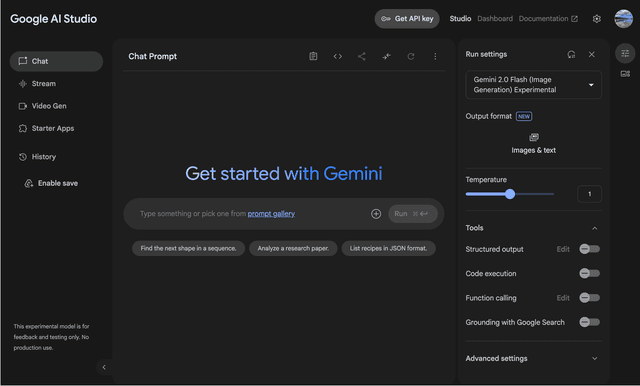
Task: Click the Get API key button
Action: (x=407, y=19)
